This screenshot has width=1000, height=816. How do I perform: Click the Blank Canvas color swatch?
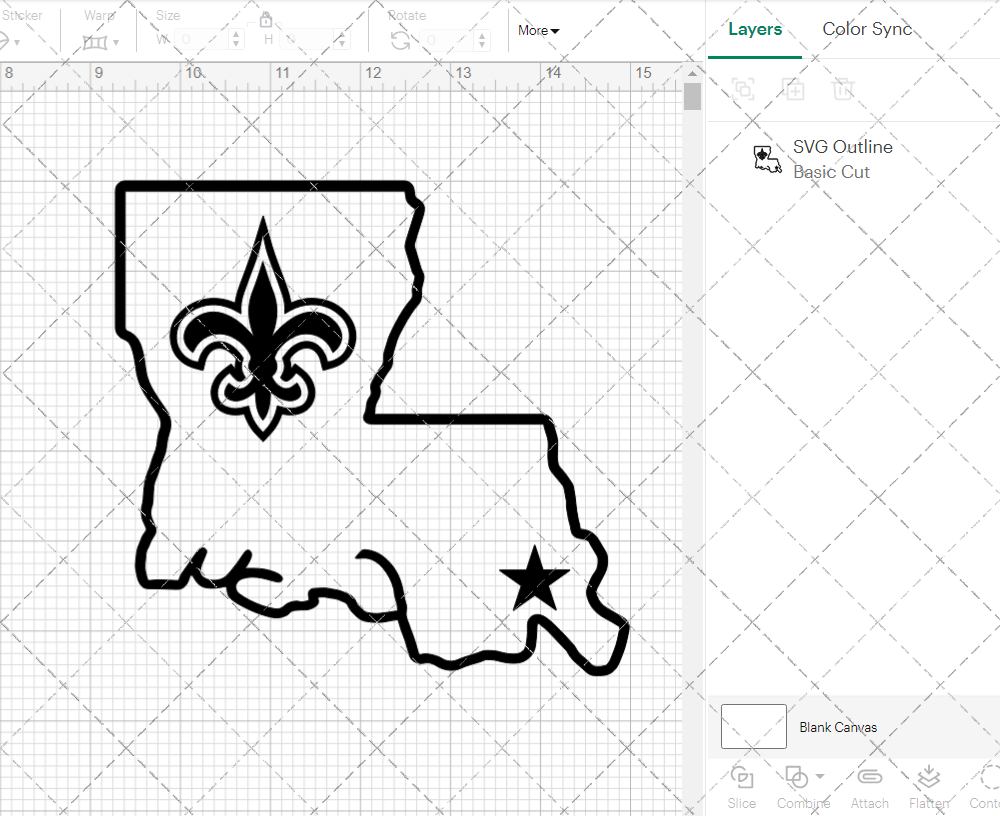coord(753,727)
